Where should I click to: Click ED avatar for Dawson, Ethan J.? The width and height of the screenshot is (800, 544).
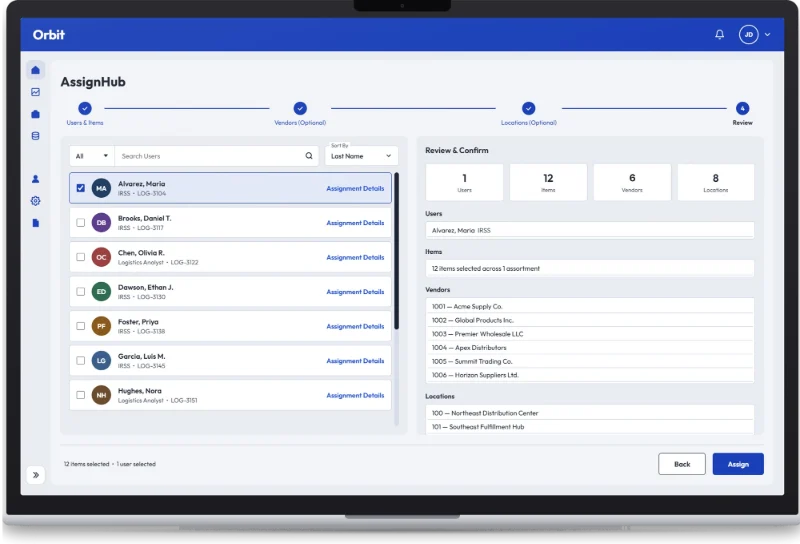(101, 291)
